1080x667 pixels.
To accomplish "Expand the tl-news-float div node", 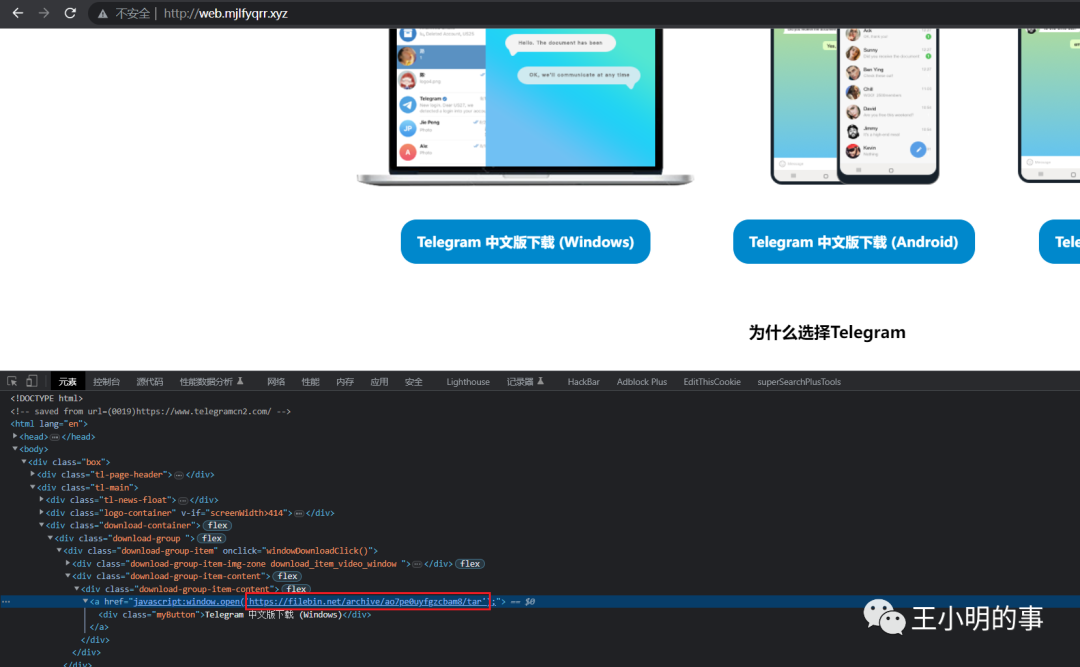I will click(x=41, y=500).
